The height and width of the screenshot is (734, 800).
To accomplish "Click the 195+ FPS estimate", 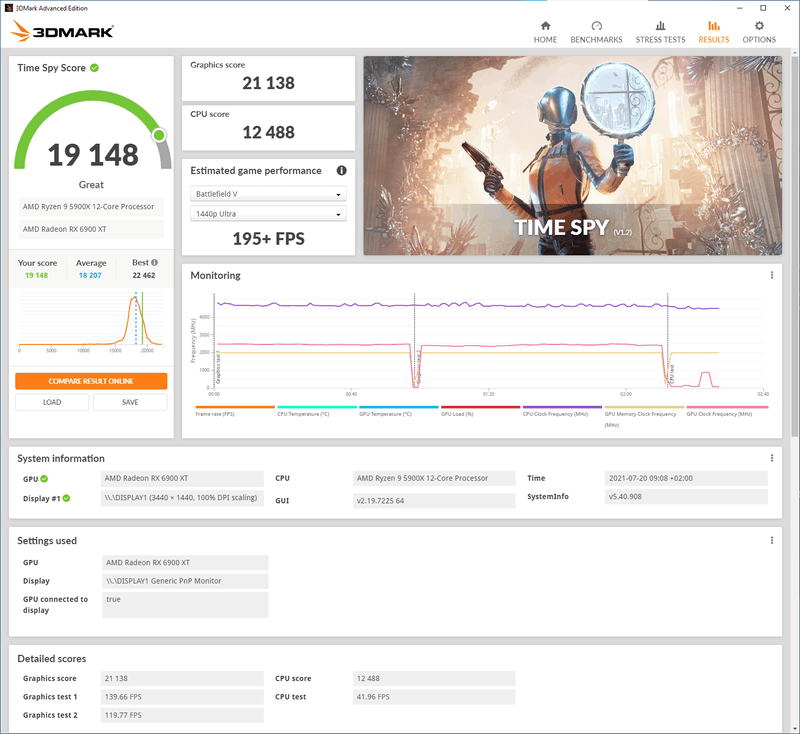I will coord(268,239).
